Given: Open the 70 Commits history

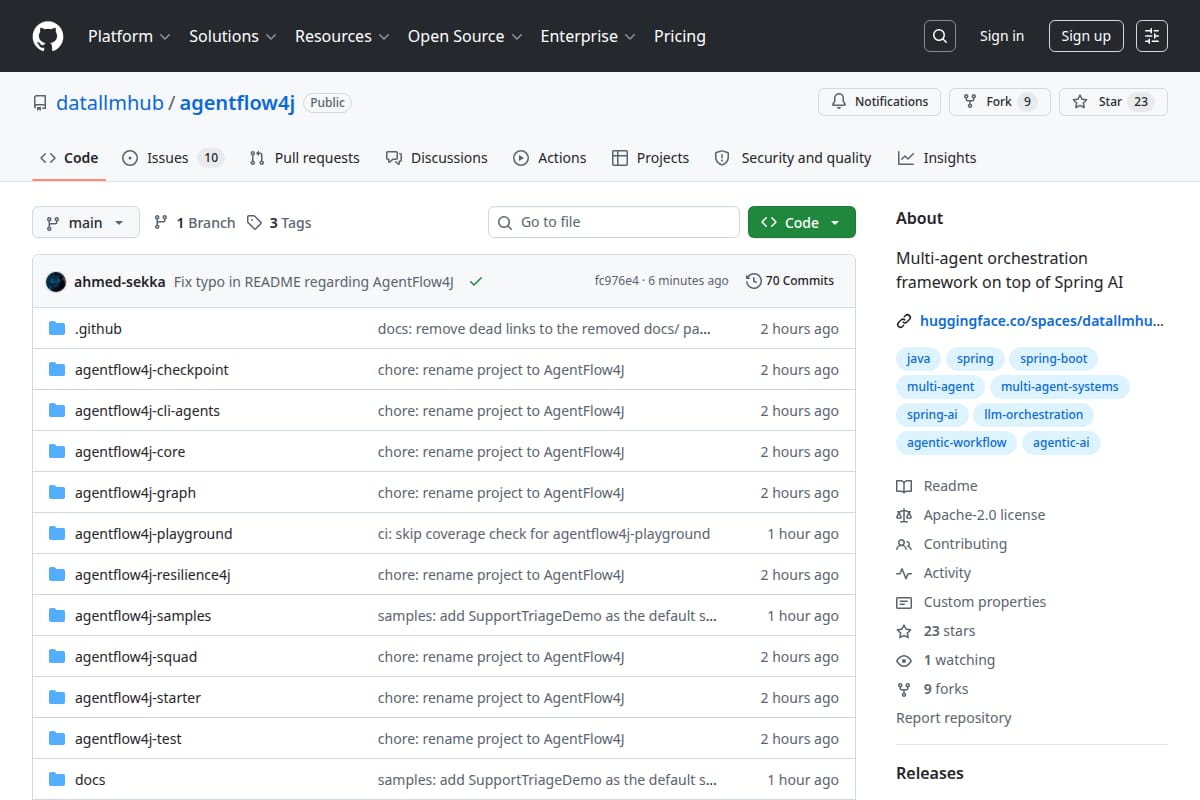Looking at the screenshot, I should coord(790,281).
